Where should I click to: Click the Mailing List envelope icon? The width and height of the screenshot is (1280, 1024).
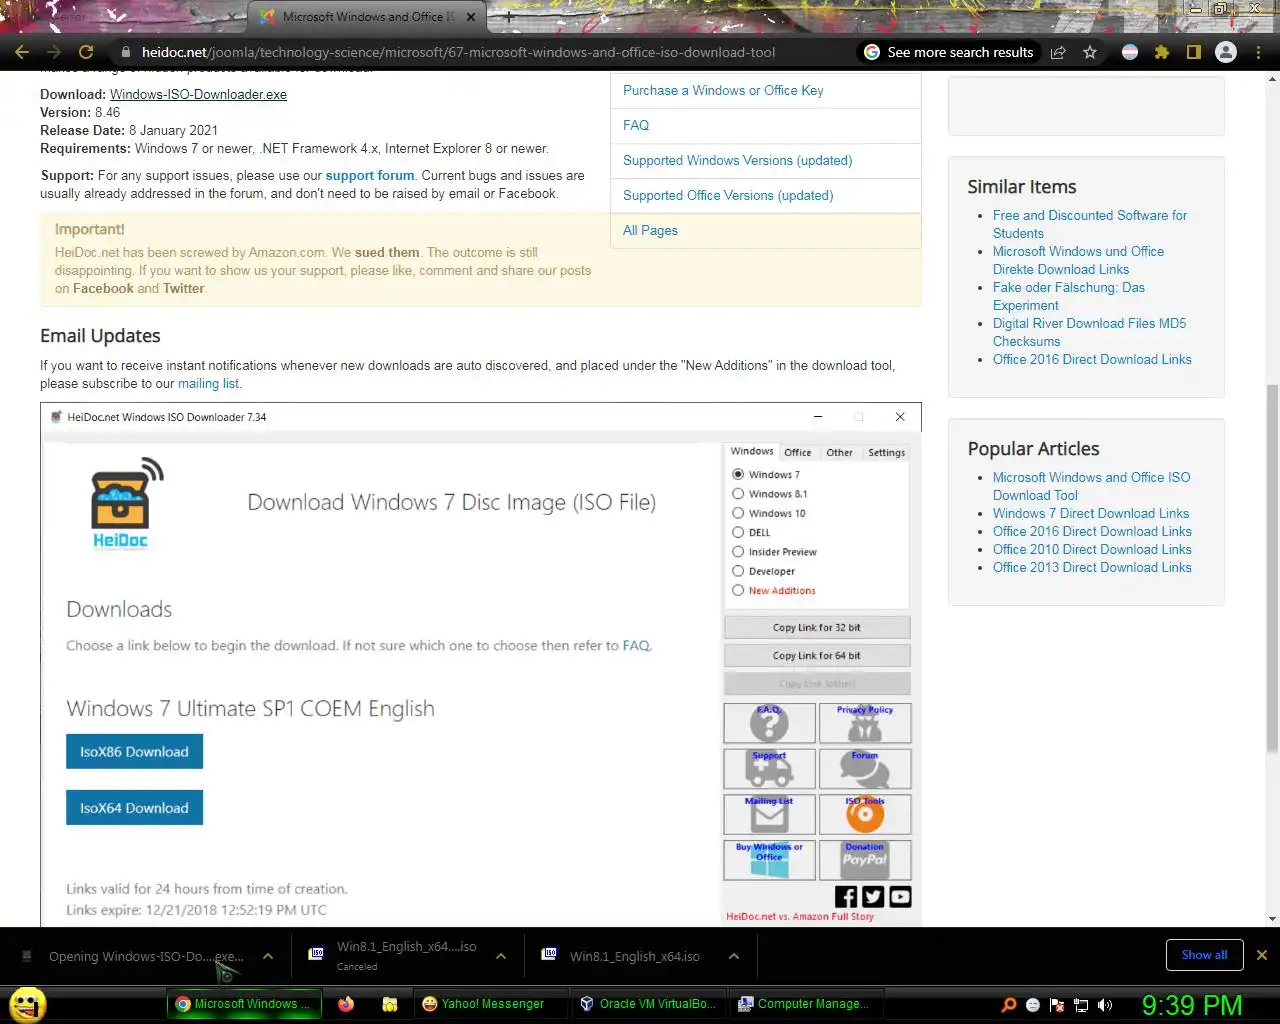(769, 815)
